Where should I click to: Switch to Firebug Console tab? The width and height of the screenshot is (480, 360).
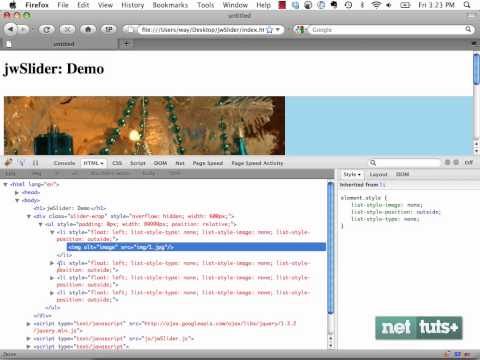[x=64, y=163]
